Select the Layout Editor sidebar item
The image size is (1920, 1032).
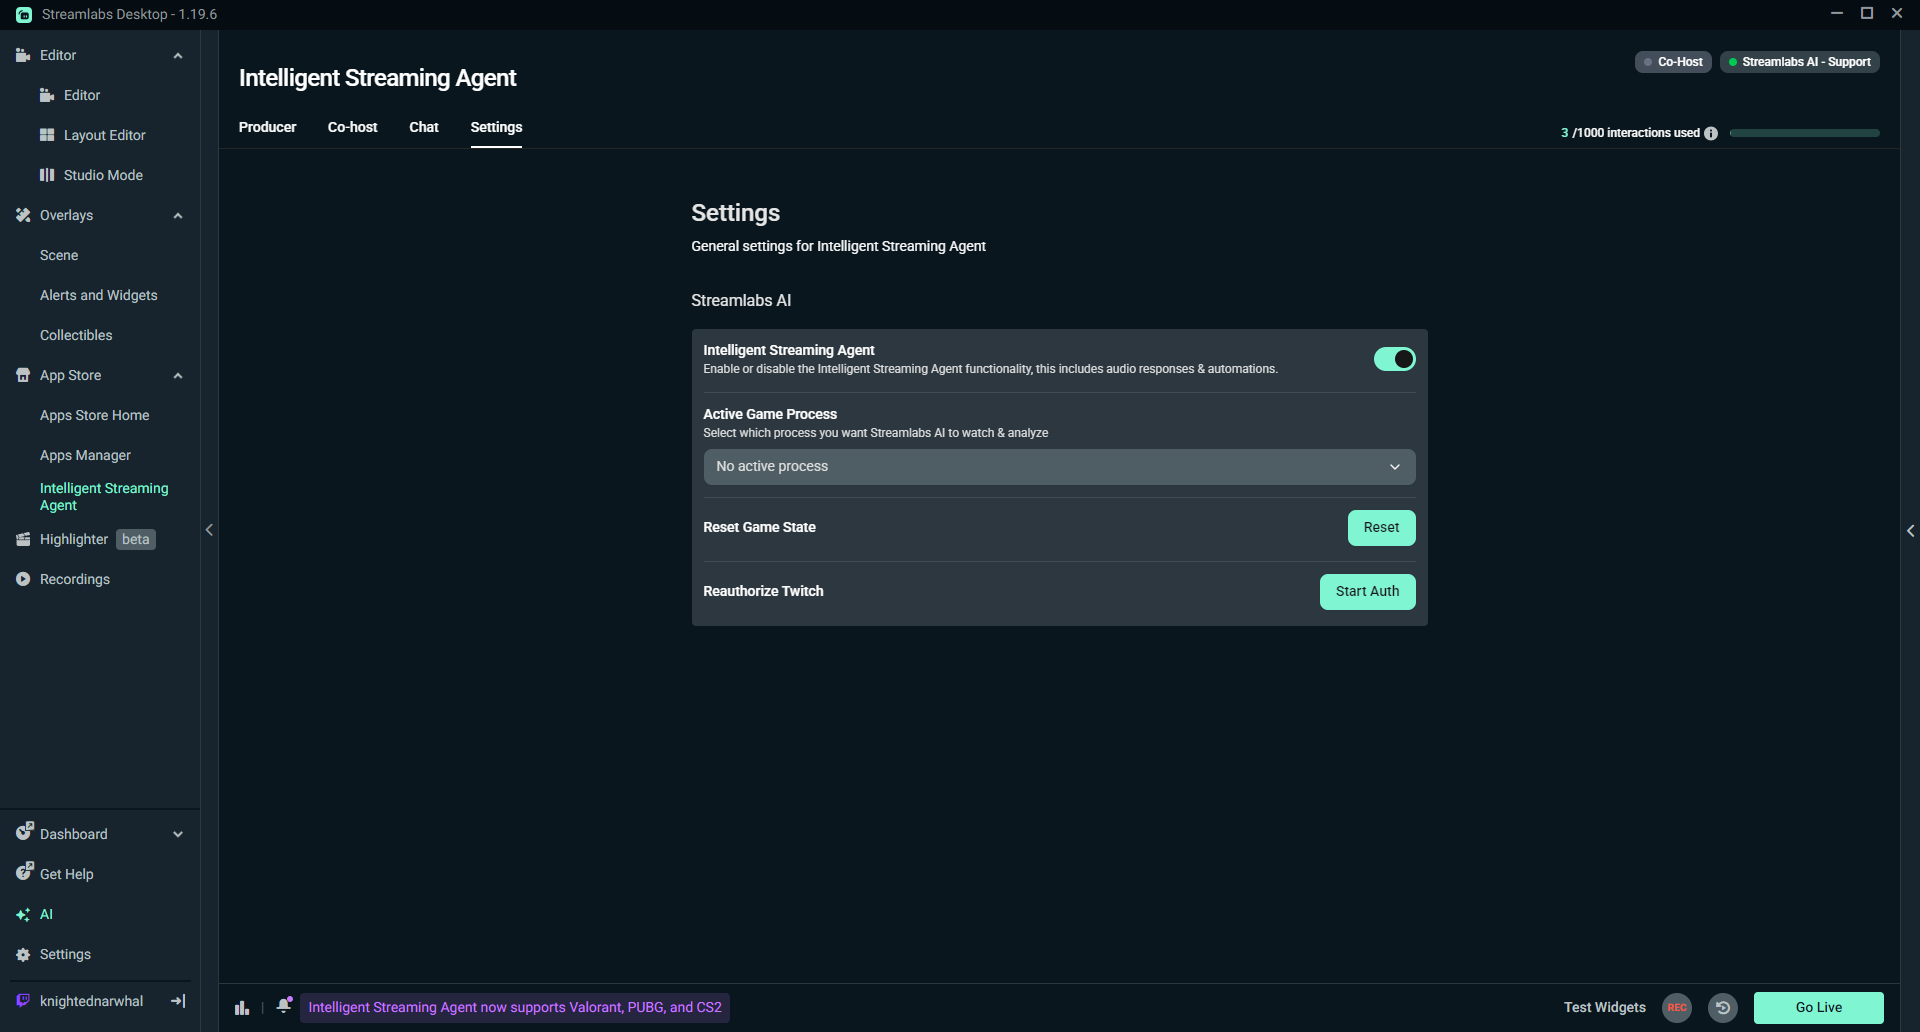point(104,134)
